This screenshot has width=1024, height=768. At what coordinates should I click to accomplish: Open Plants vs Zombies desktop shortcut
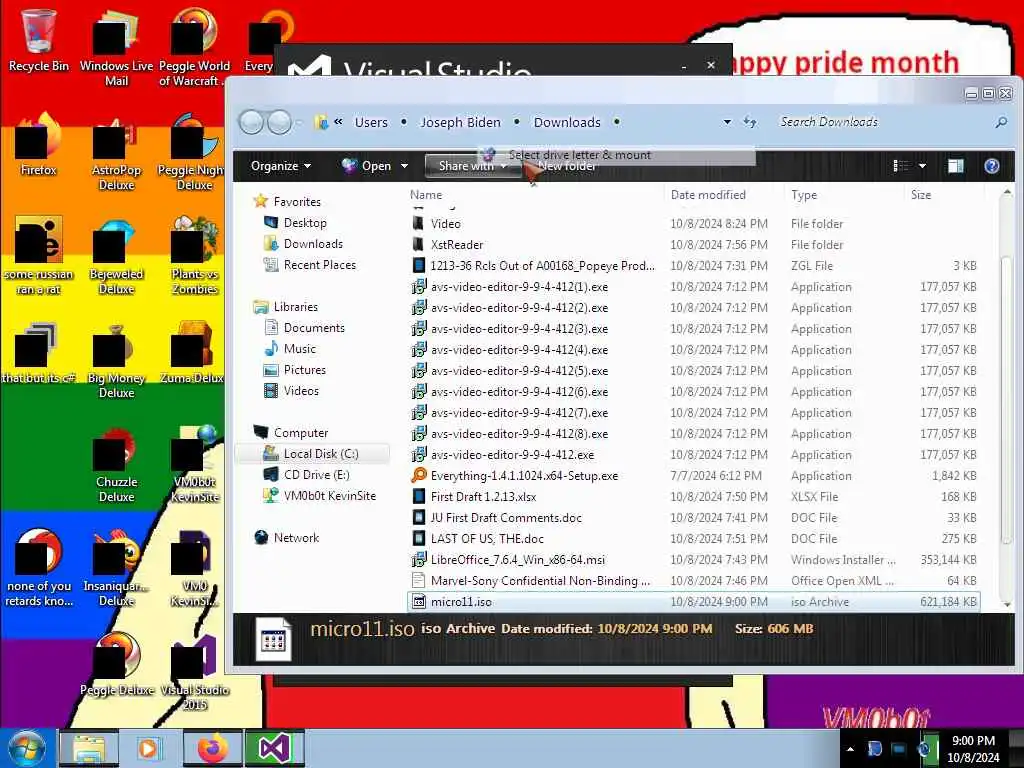(x=195, y=256)
